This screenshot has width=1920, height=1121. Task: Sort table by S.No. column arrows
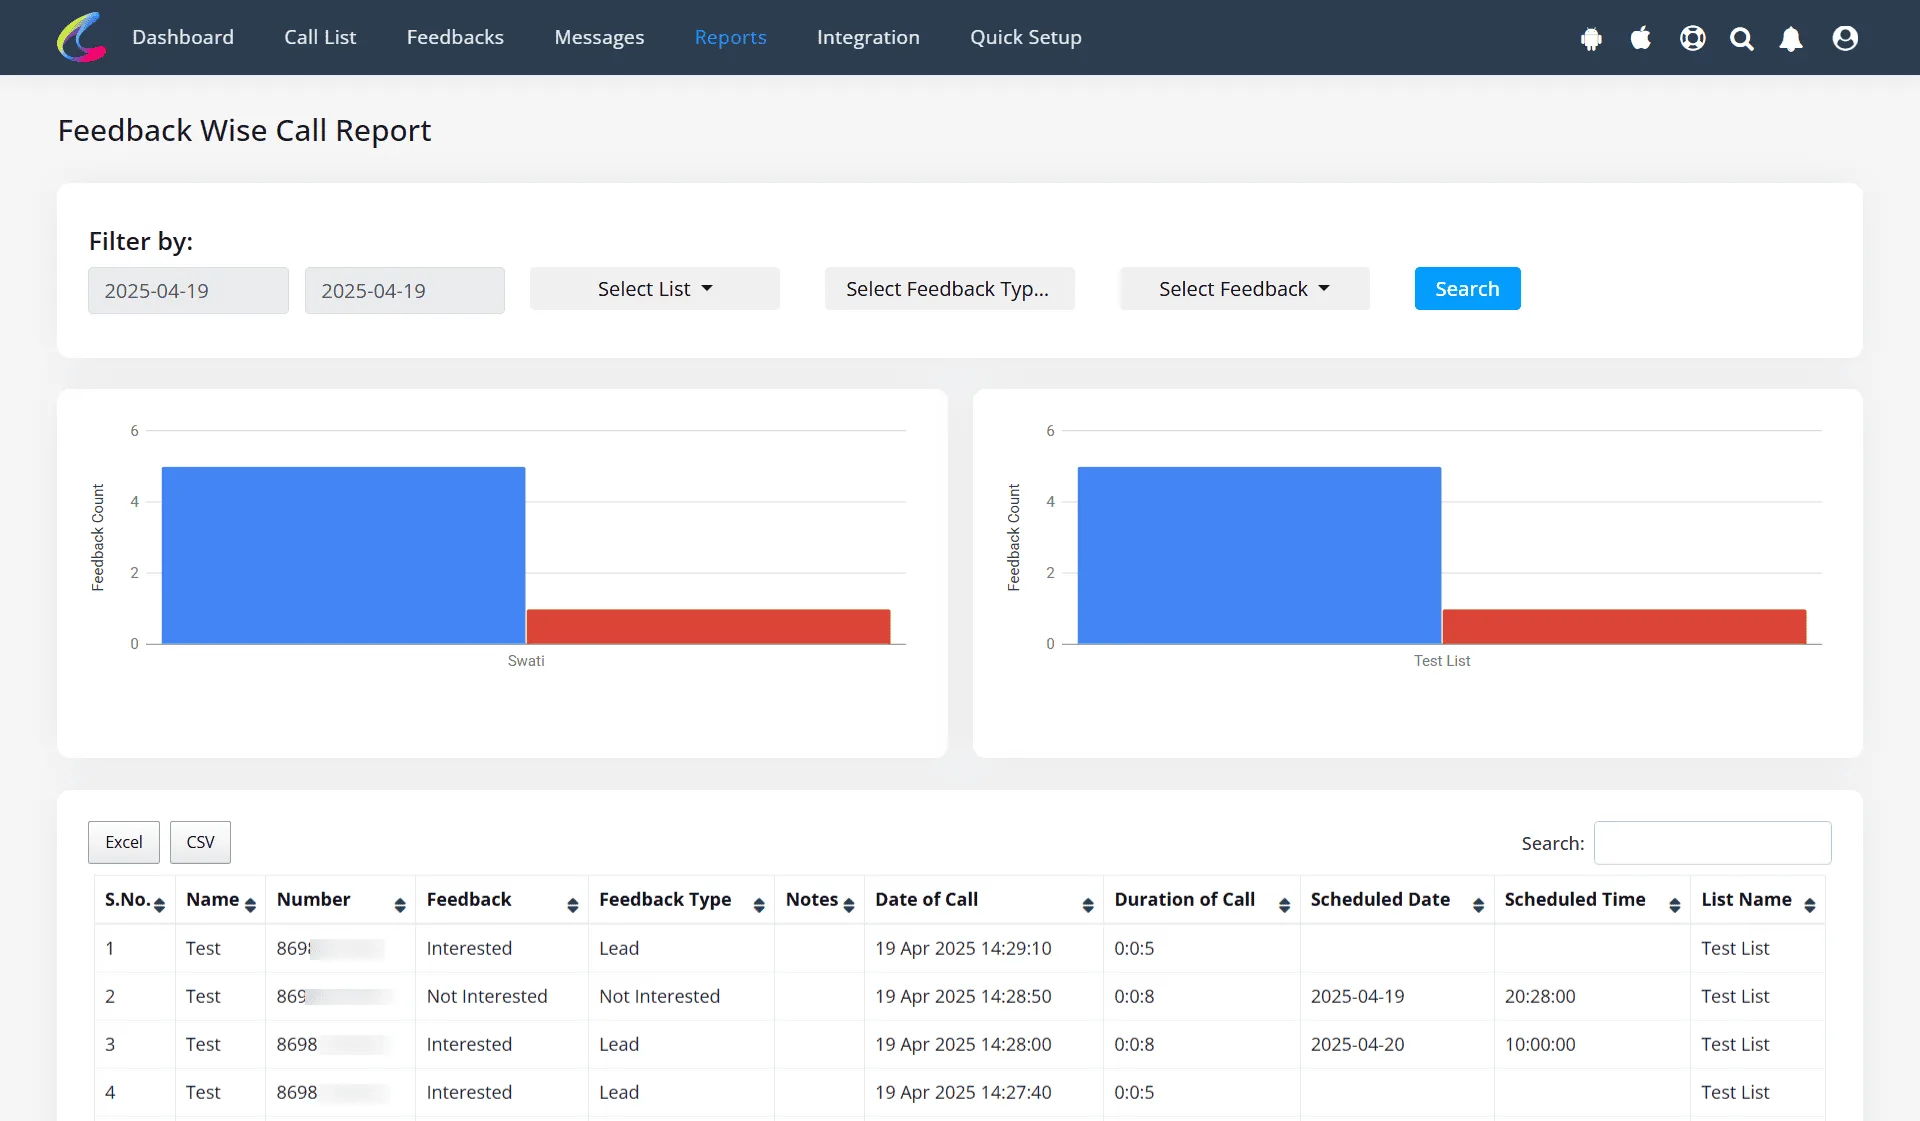(159, 905)
